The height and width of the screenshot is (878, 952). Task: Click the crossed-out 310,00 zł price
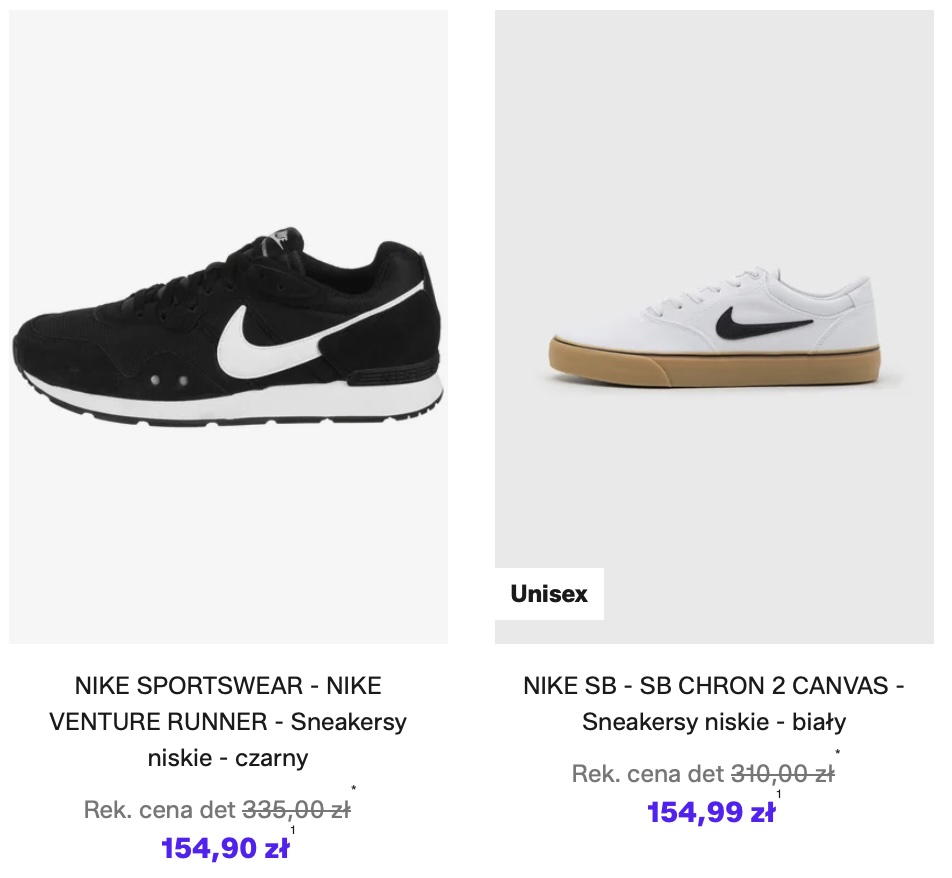point(783,774)
